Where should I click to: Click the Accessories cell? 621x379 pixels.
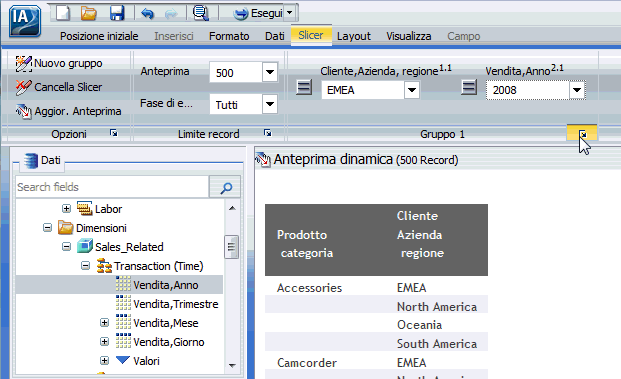(x=309, y=288)
